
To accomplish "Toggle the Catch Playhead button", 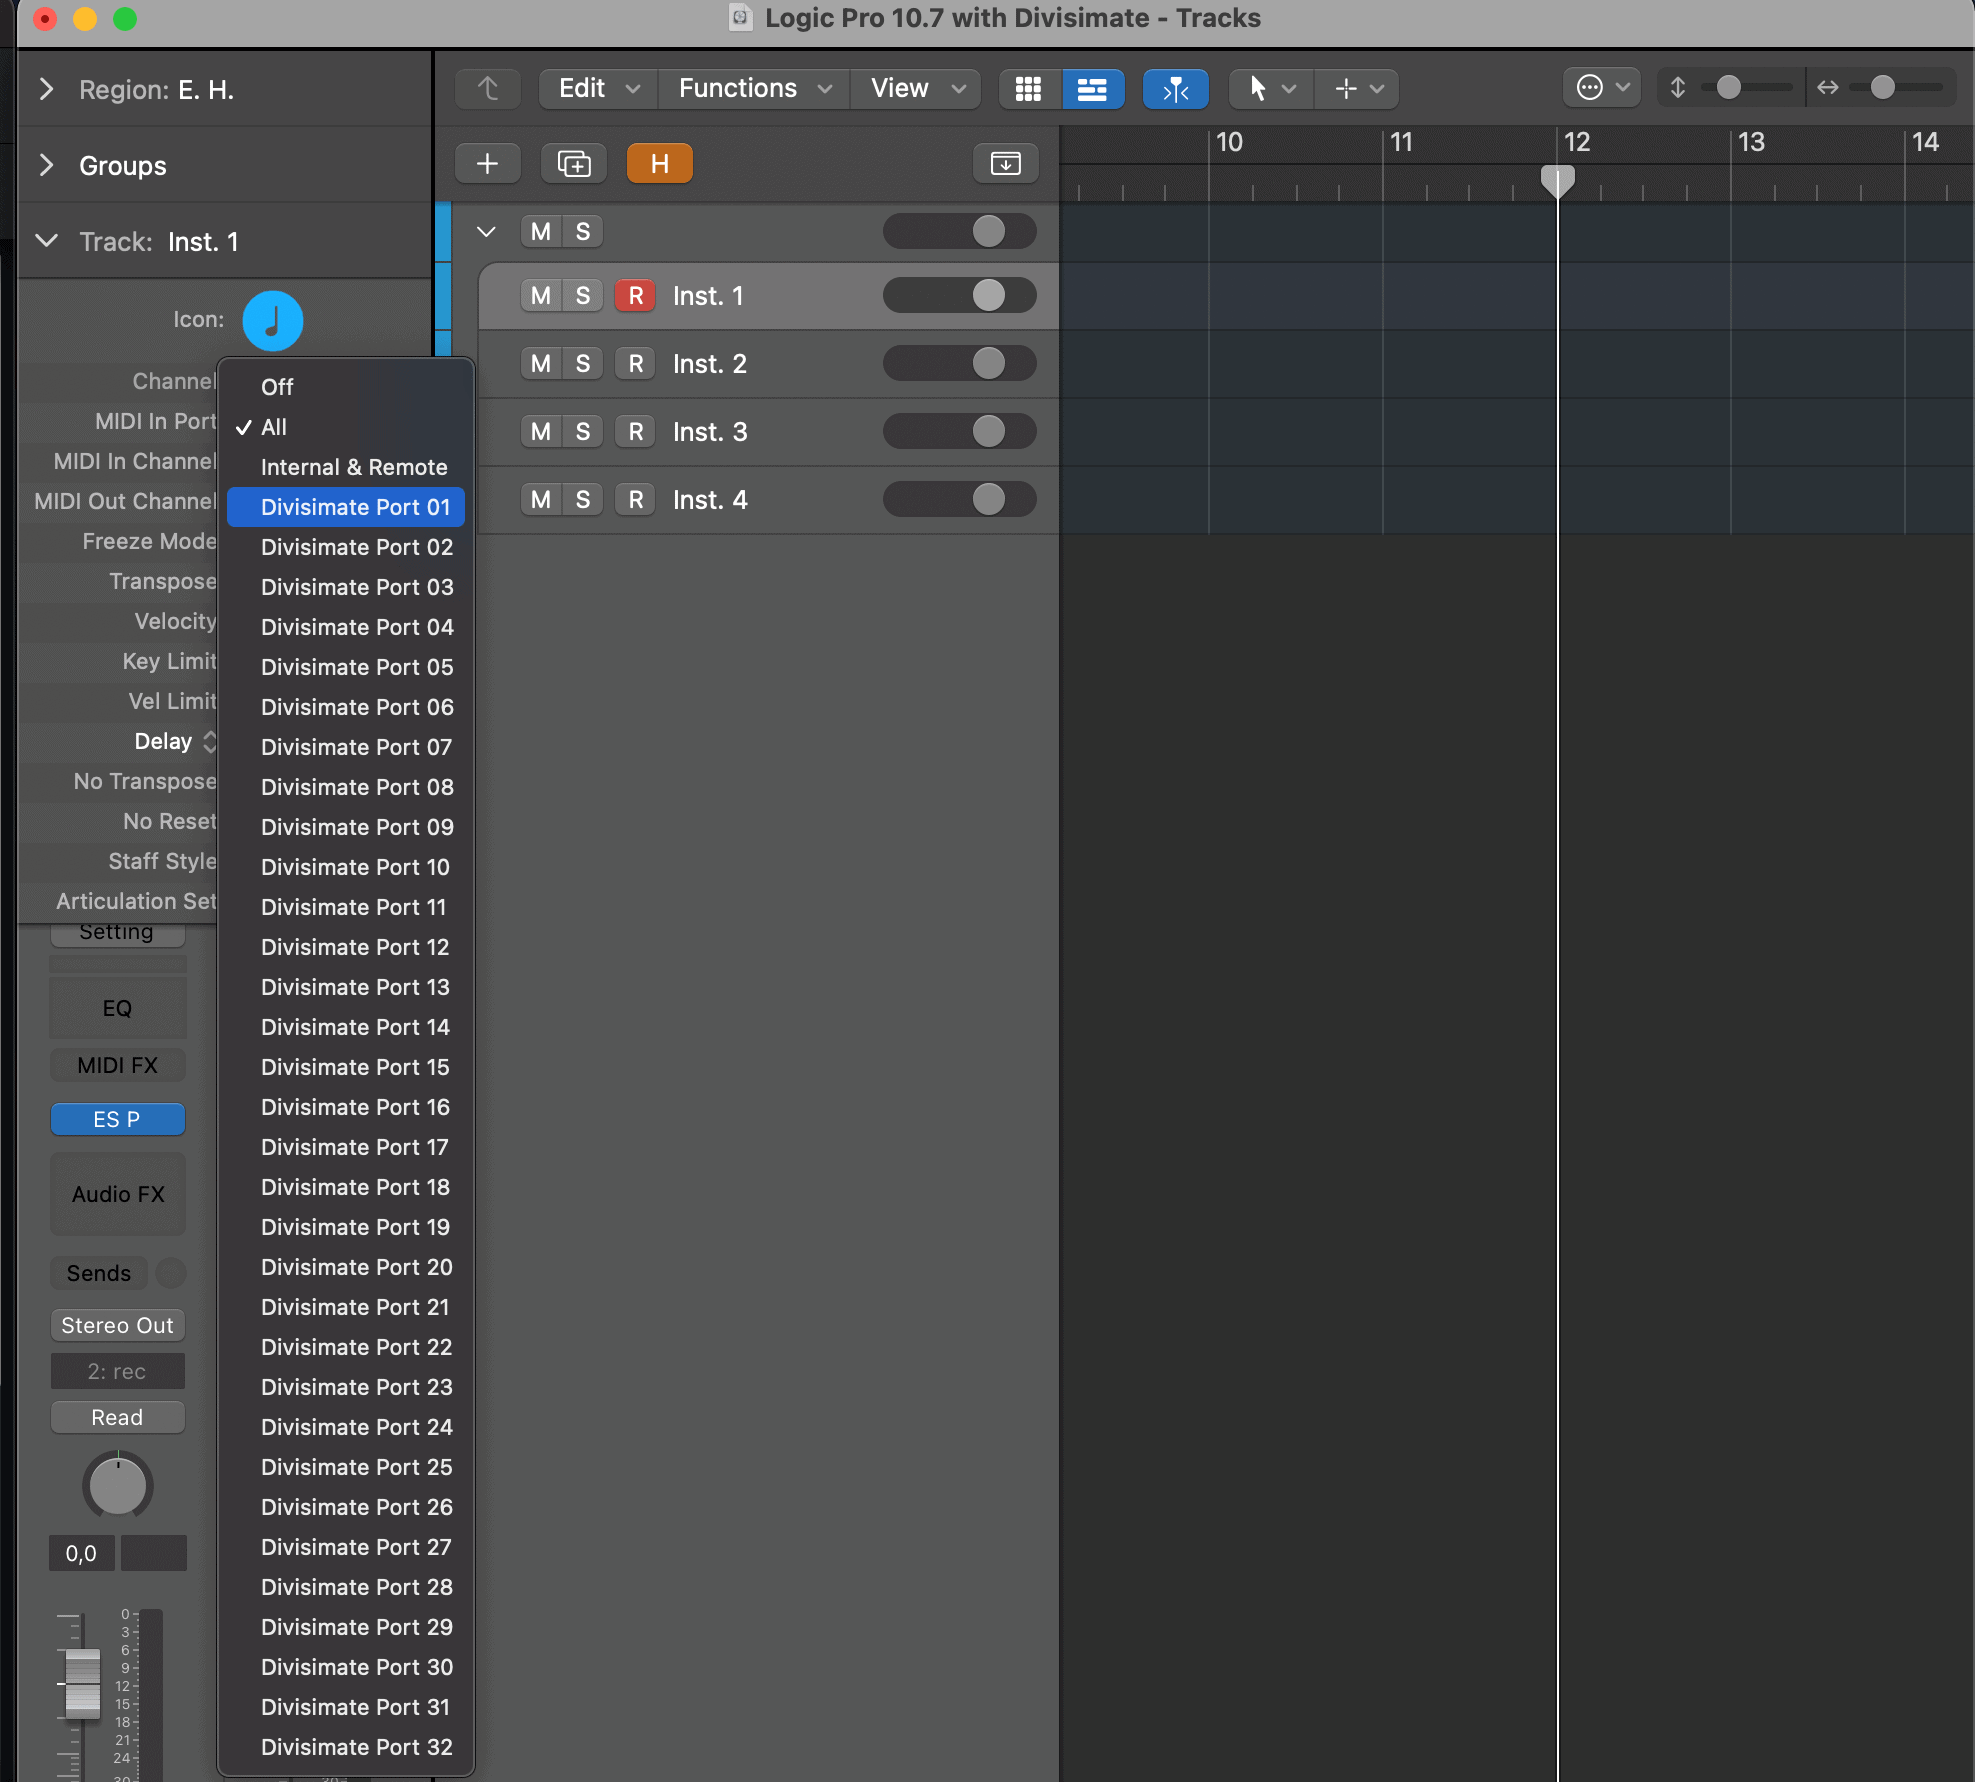I will tap(1175, 88).
